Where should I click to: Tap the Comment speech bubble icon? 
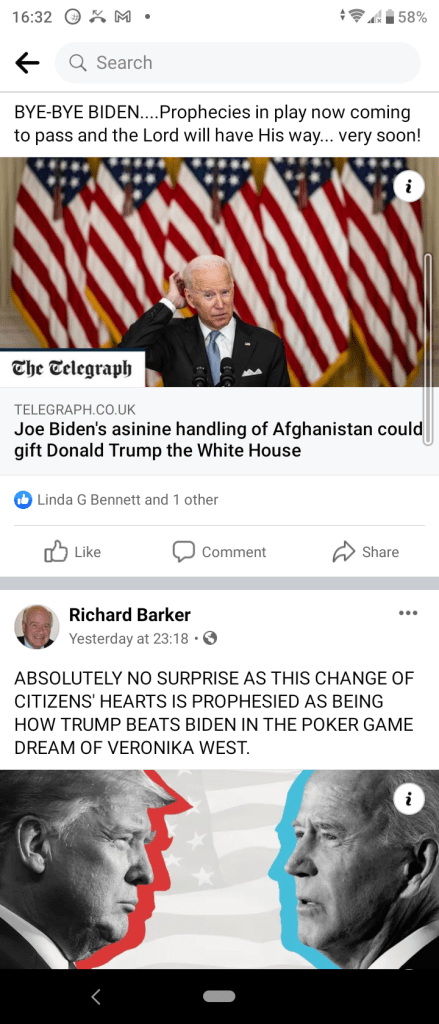coord(184,552)
